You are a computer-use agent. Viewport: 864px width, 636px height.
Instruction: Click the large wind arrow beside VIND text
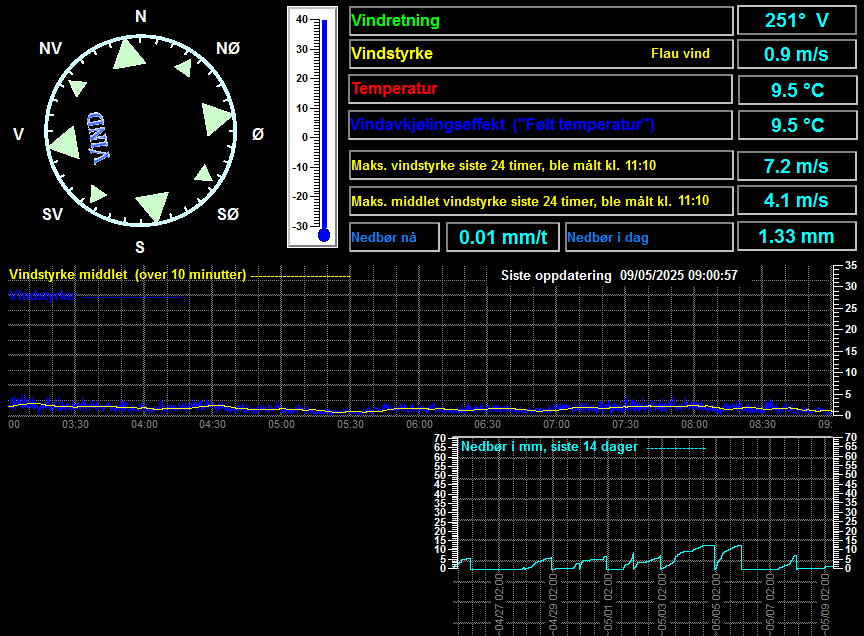[66, 143]
